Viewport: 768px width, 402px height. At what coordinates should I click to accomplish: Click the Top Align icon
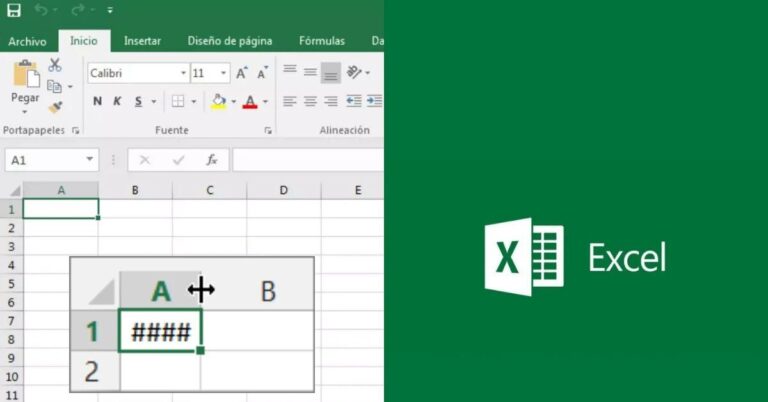(x=290, y=70)
